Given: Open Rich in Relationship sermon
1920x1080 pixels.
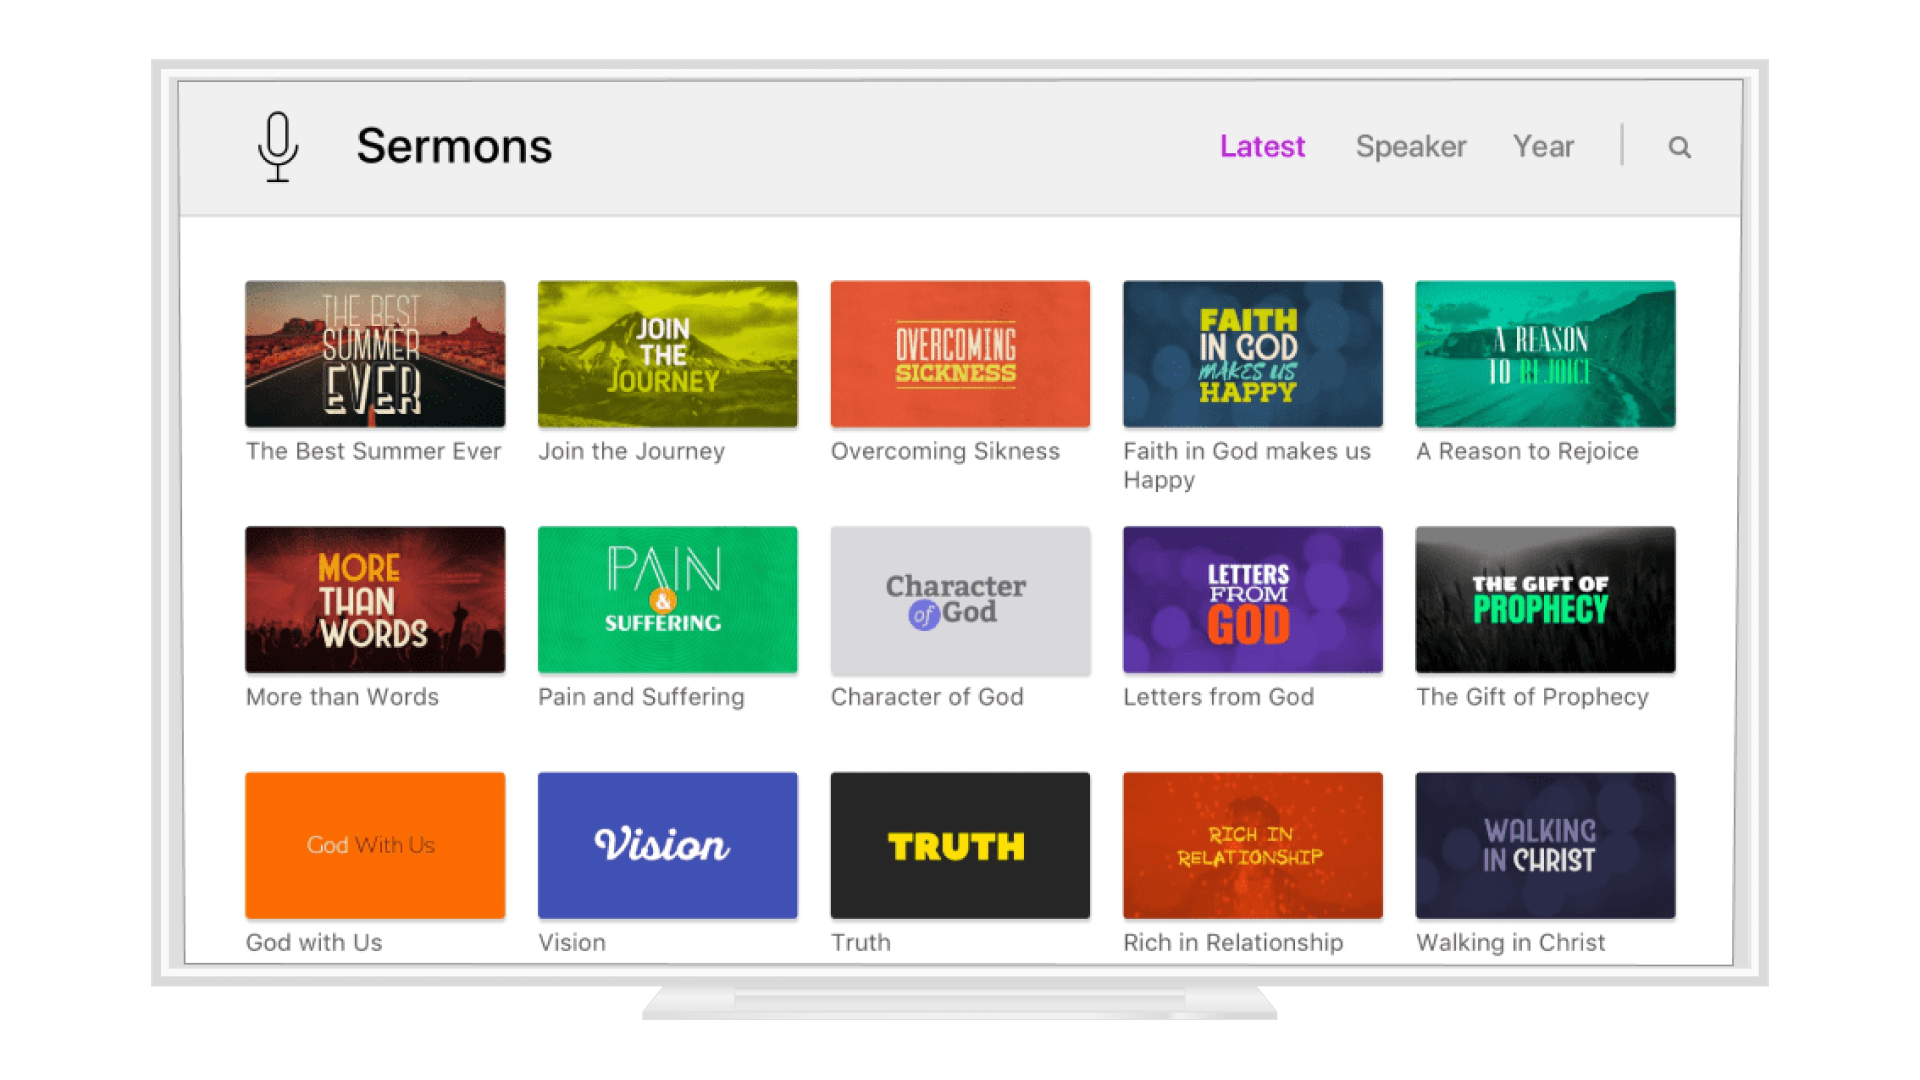Looking at the screenshot, I should click(1251, 845).
